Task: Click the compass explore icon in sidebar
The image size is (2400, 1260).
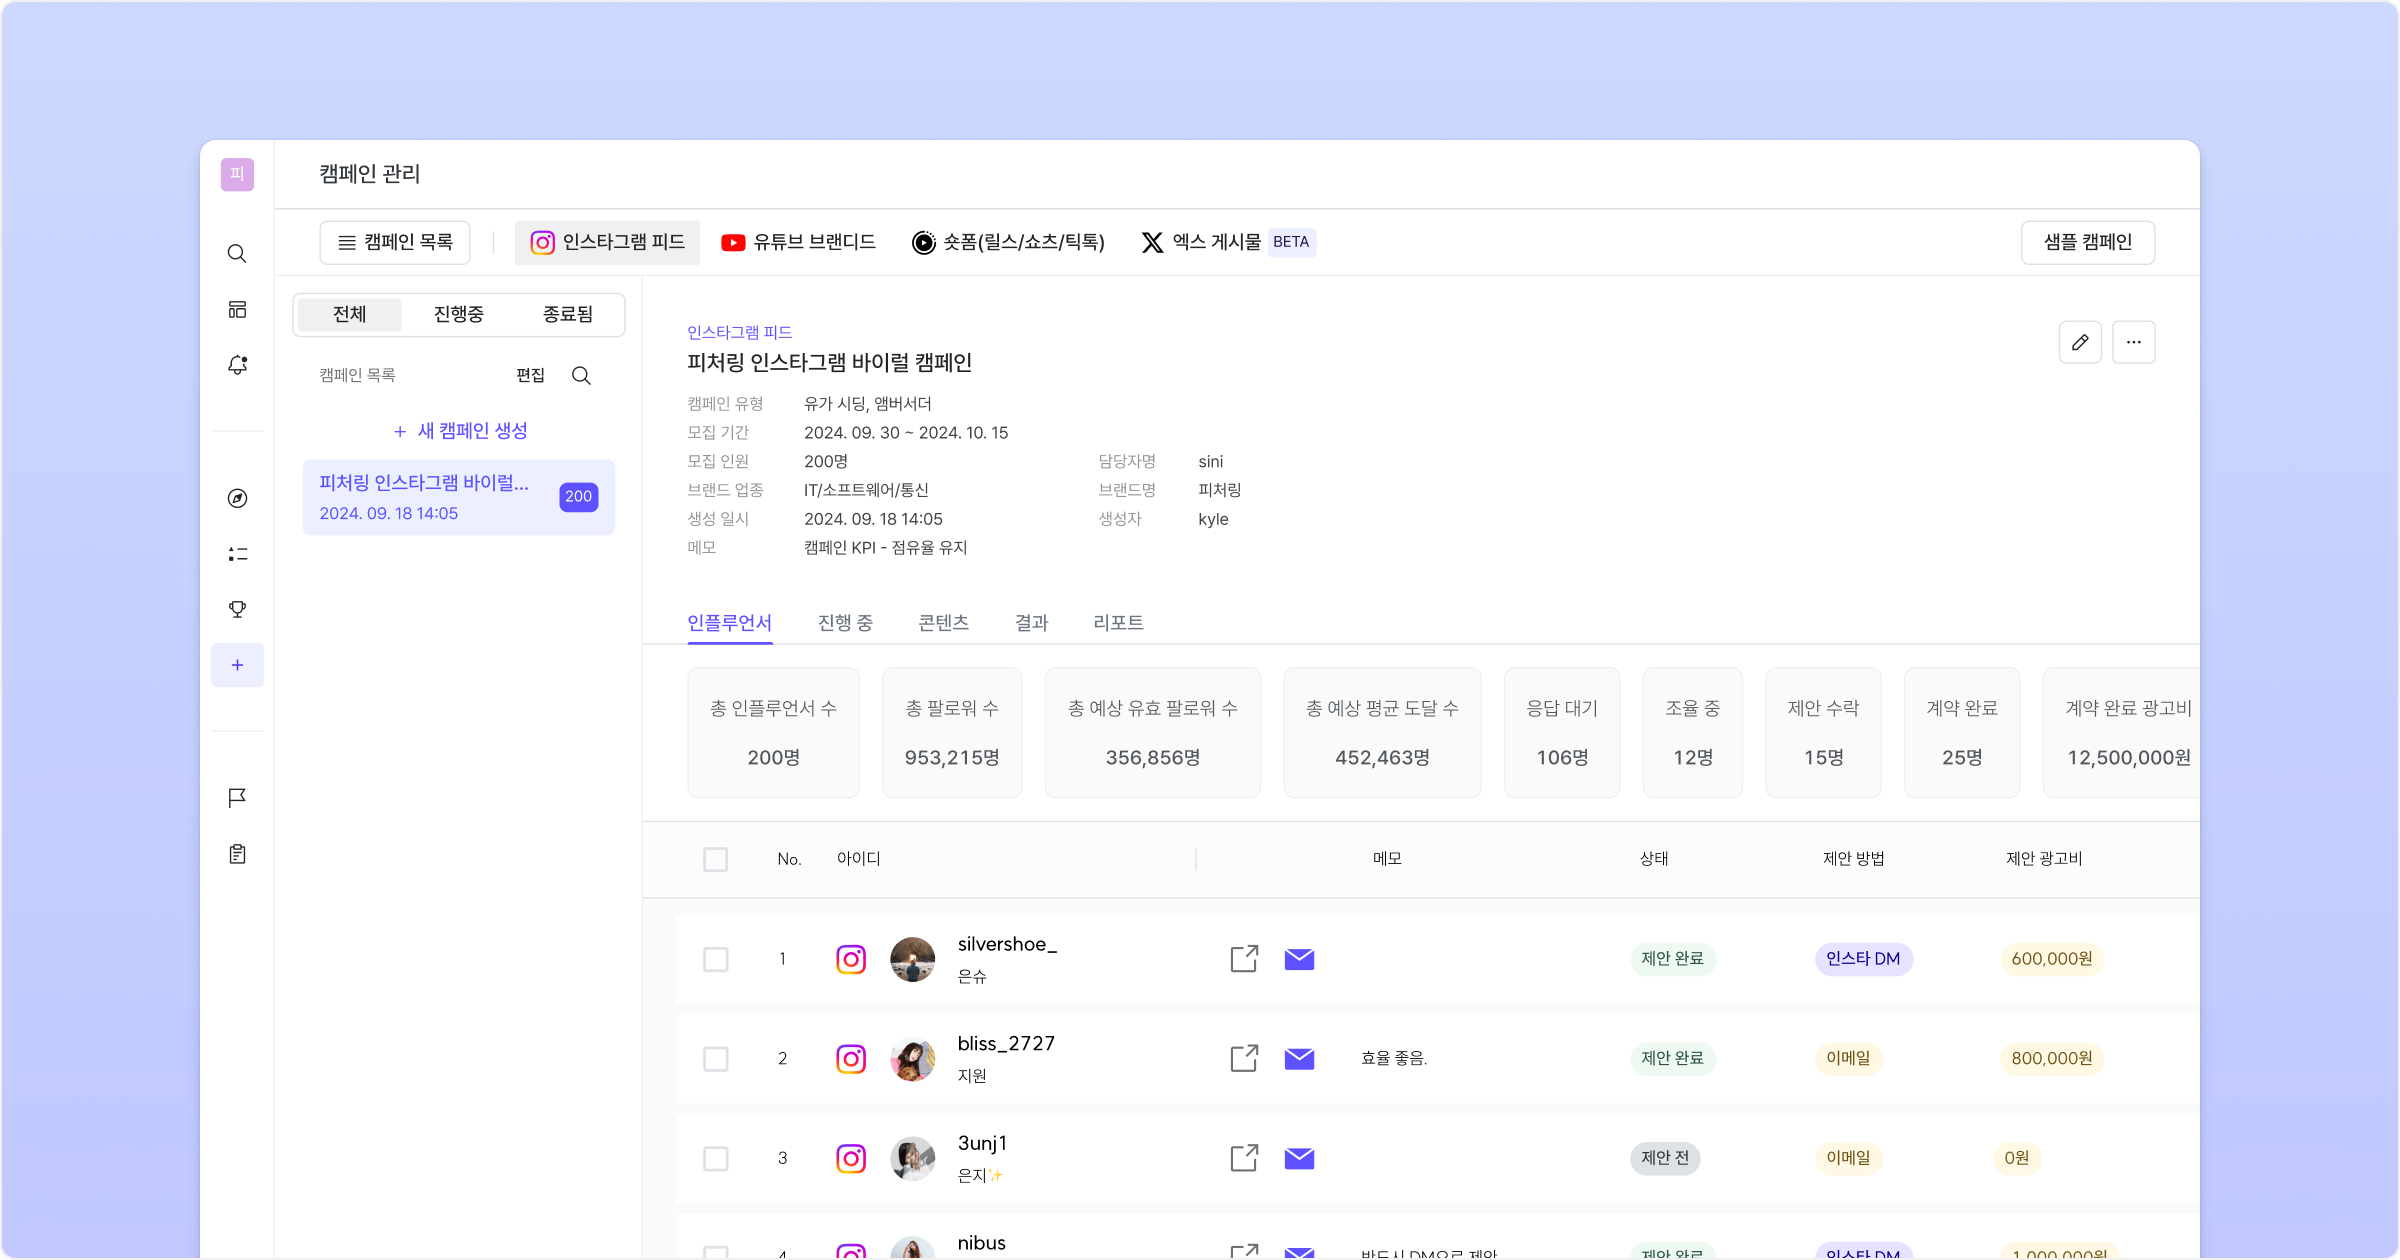Action: point(237,498)
